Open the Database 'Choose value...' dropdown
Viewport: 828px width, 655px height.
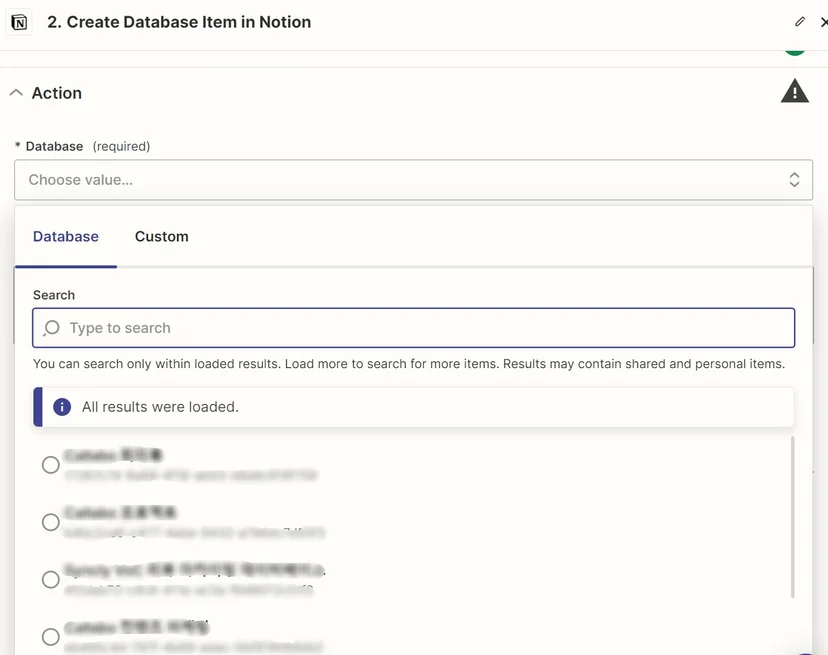pyautogui.click(x=413, y=180)
